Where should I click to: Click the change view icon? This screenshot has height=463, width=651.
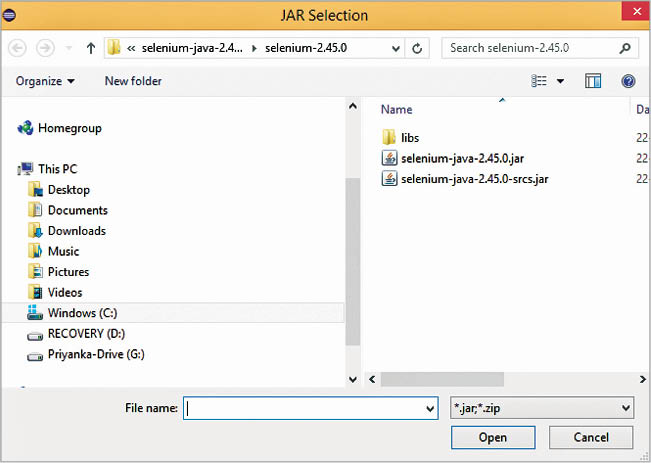540,81
